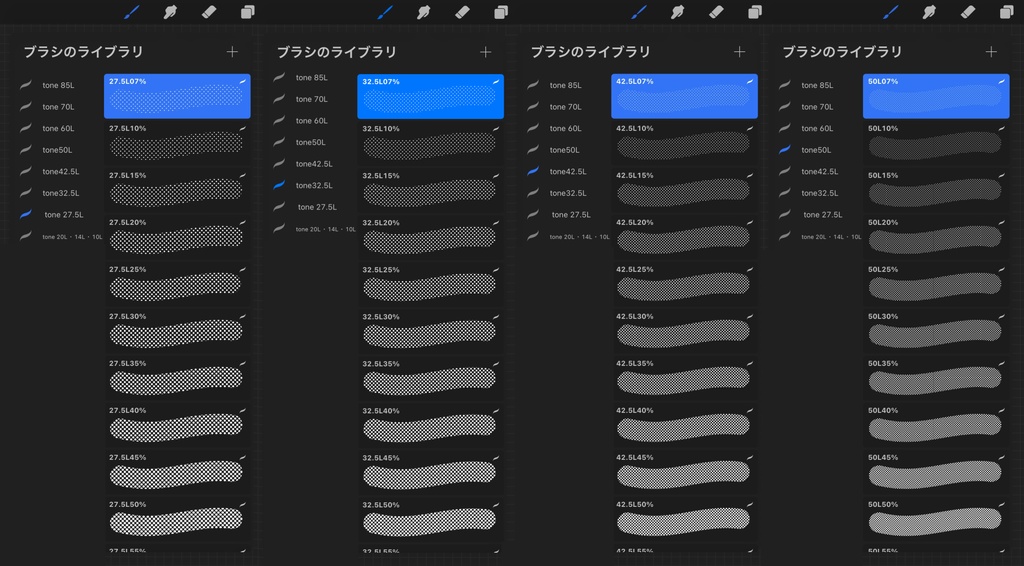The image size is (1024, 566).
Task: Add new brush with plus in 32.5L library
Action: [485, 52]
